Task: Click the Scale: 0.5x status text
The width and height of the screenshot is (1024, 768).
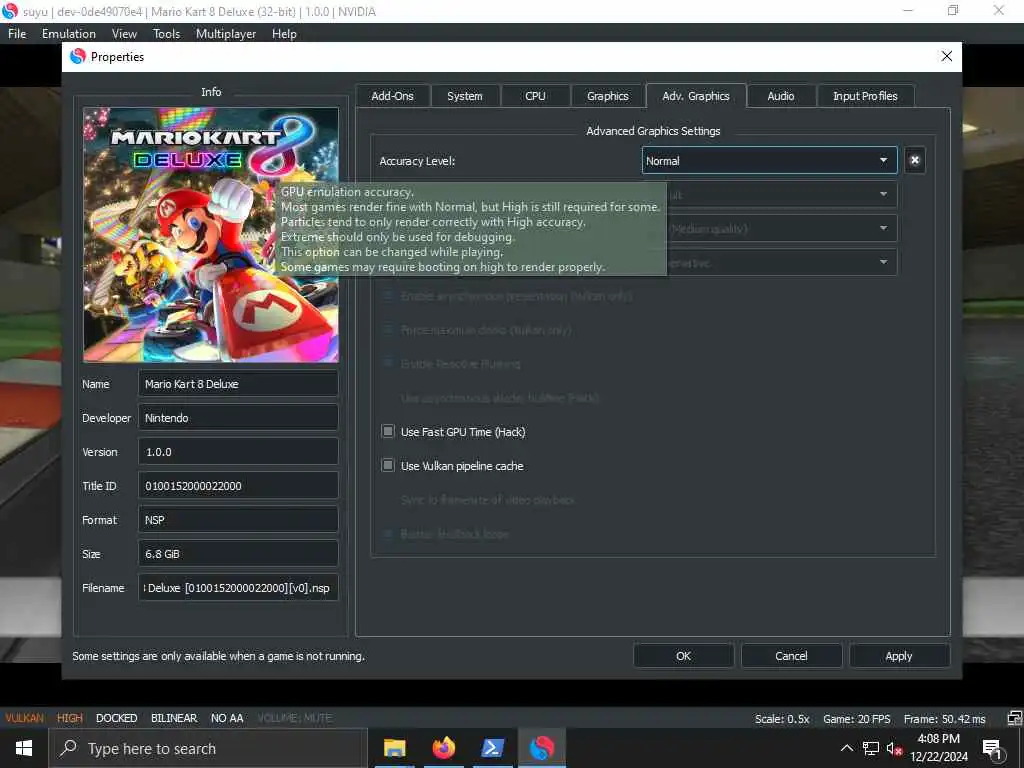Action: click(782, 718)
